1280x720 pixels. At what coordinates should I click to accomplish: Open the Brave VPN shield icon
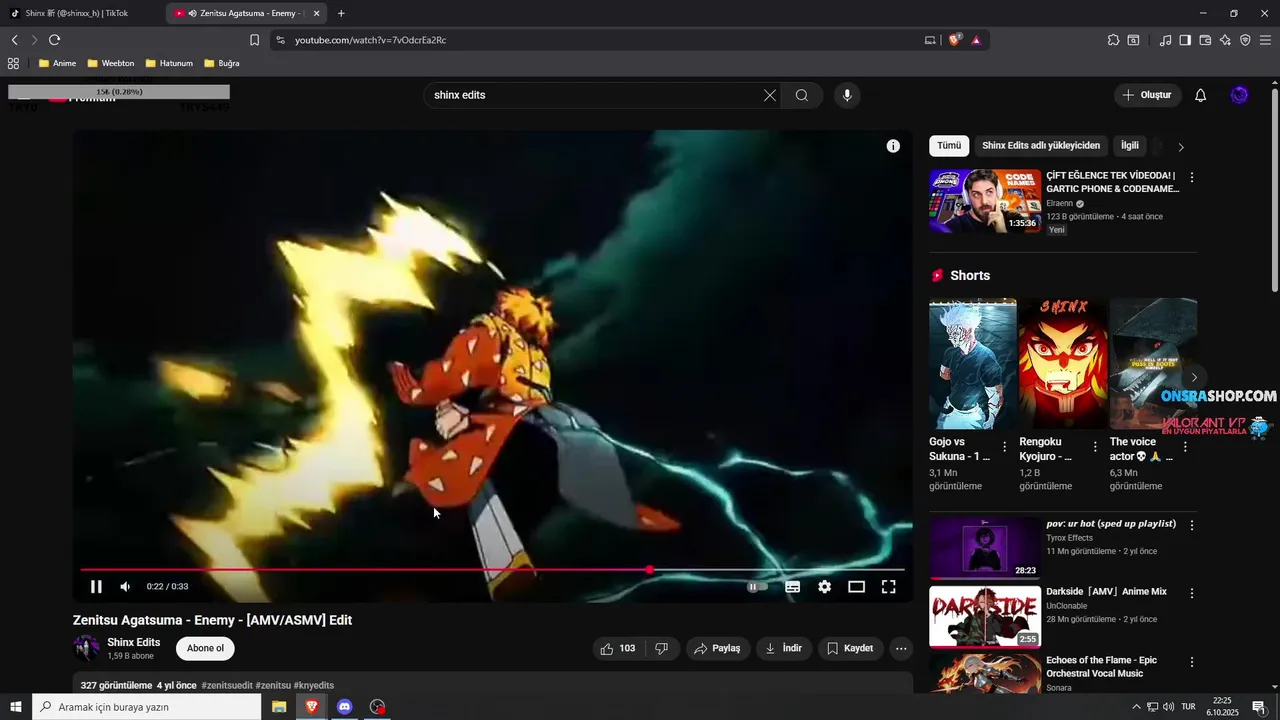click(x=1245, y=40)
